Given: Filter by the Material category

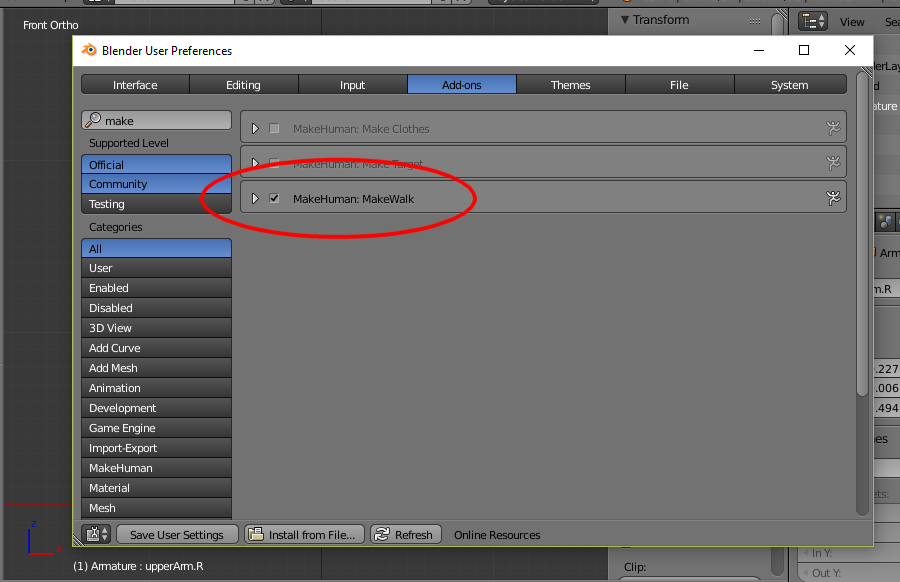Looking at the screenshot, I should [156, 488].
